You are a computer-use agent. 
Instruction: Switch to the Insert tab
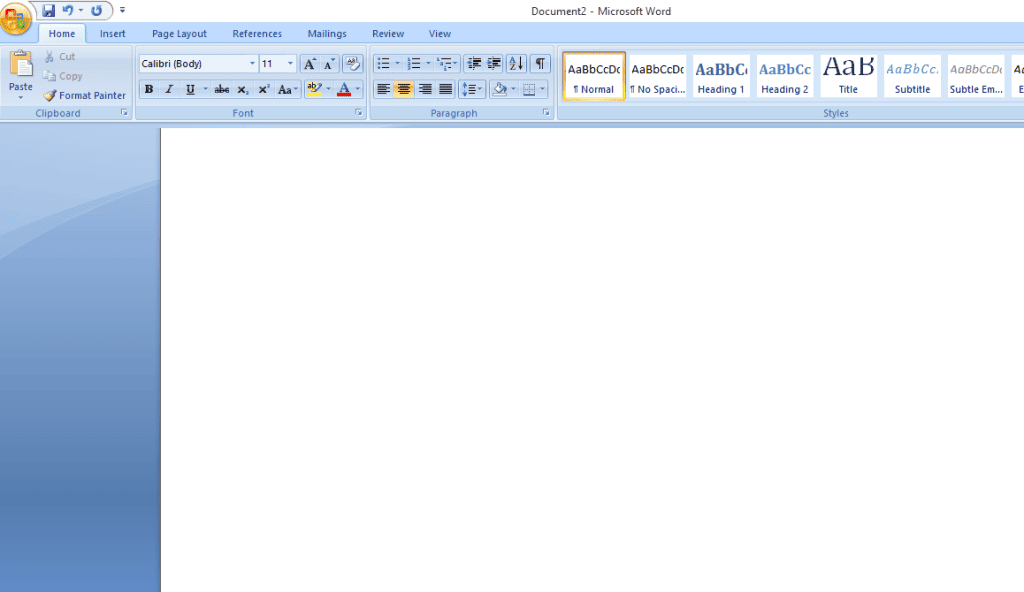coord(112,34)
